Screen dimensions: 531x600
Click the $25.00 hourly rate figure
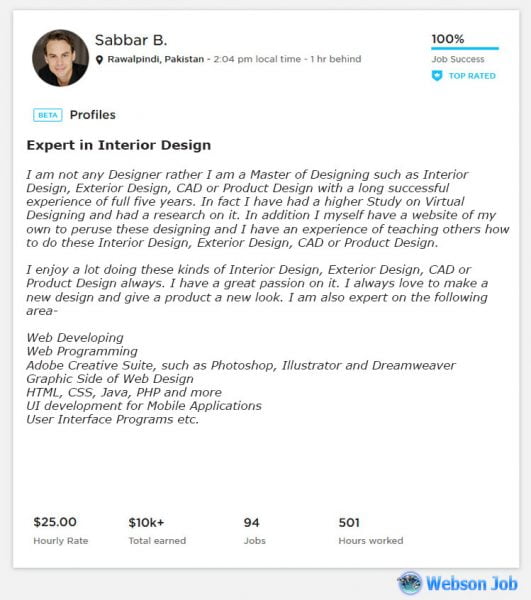(55, 522)
